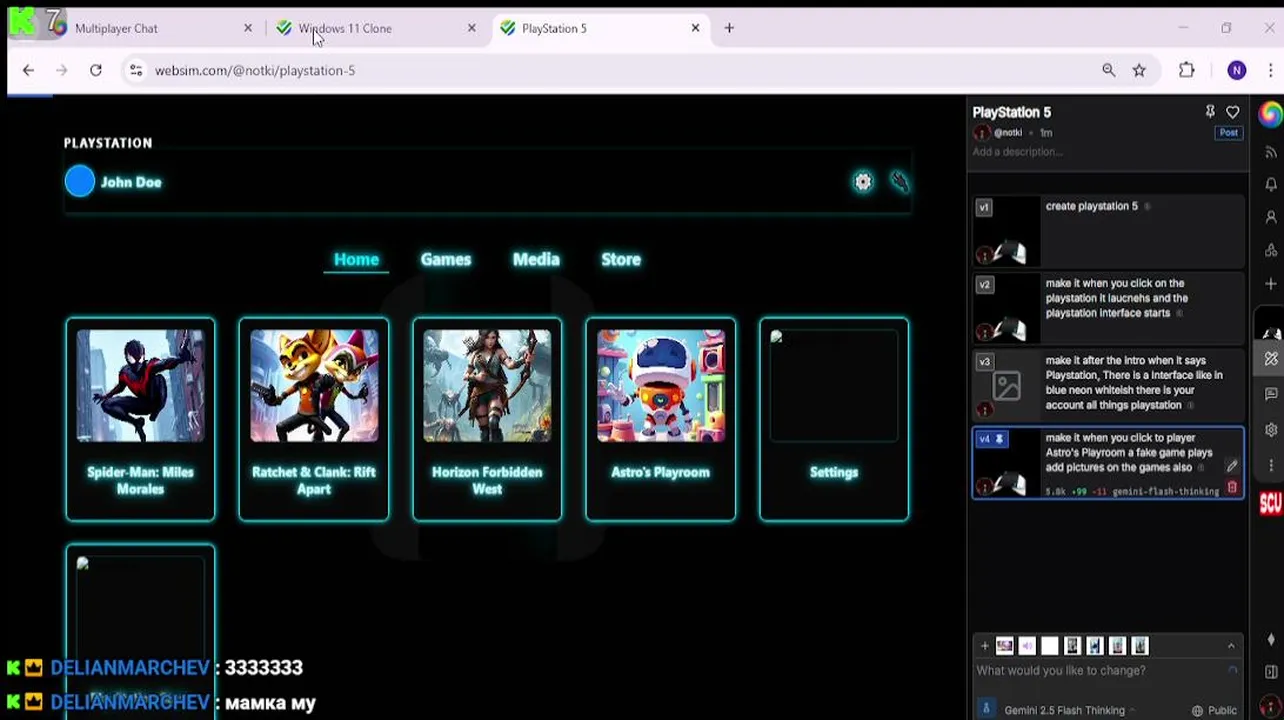
Task: Open the sidebar settings gear icon
Action: (x=1271, y=430)
